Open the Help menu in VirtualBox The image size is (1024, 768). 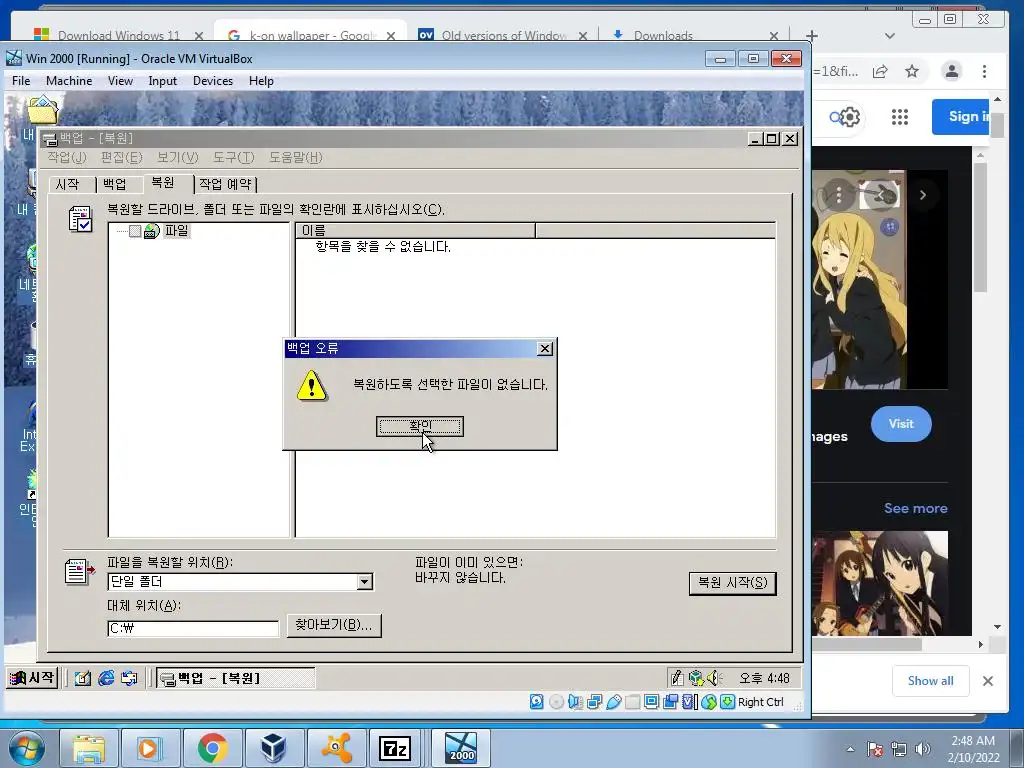[x=261, y=81]
